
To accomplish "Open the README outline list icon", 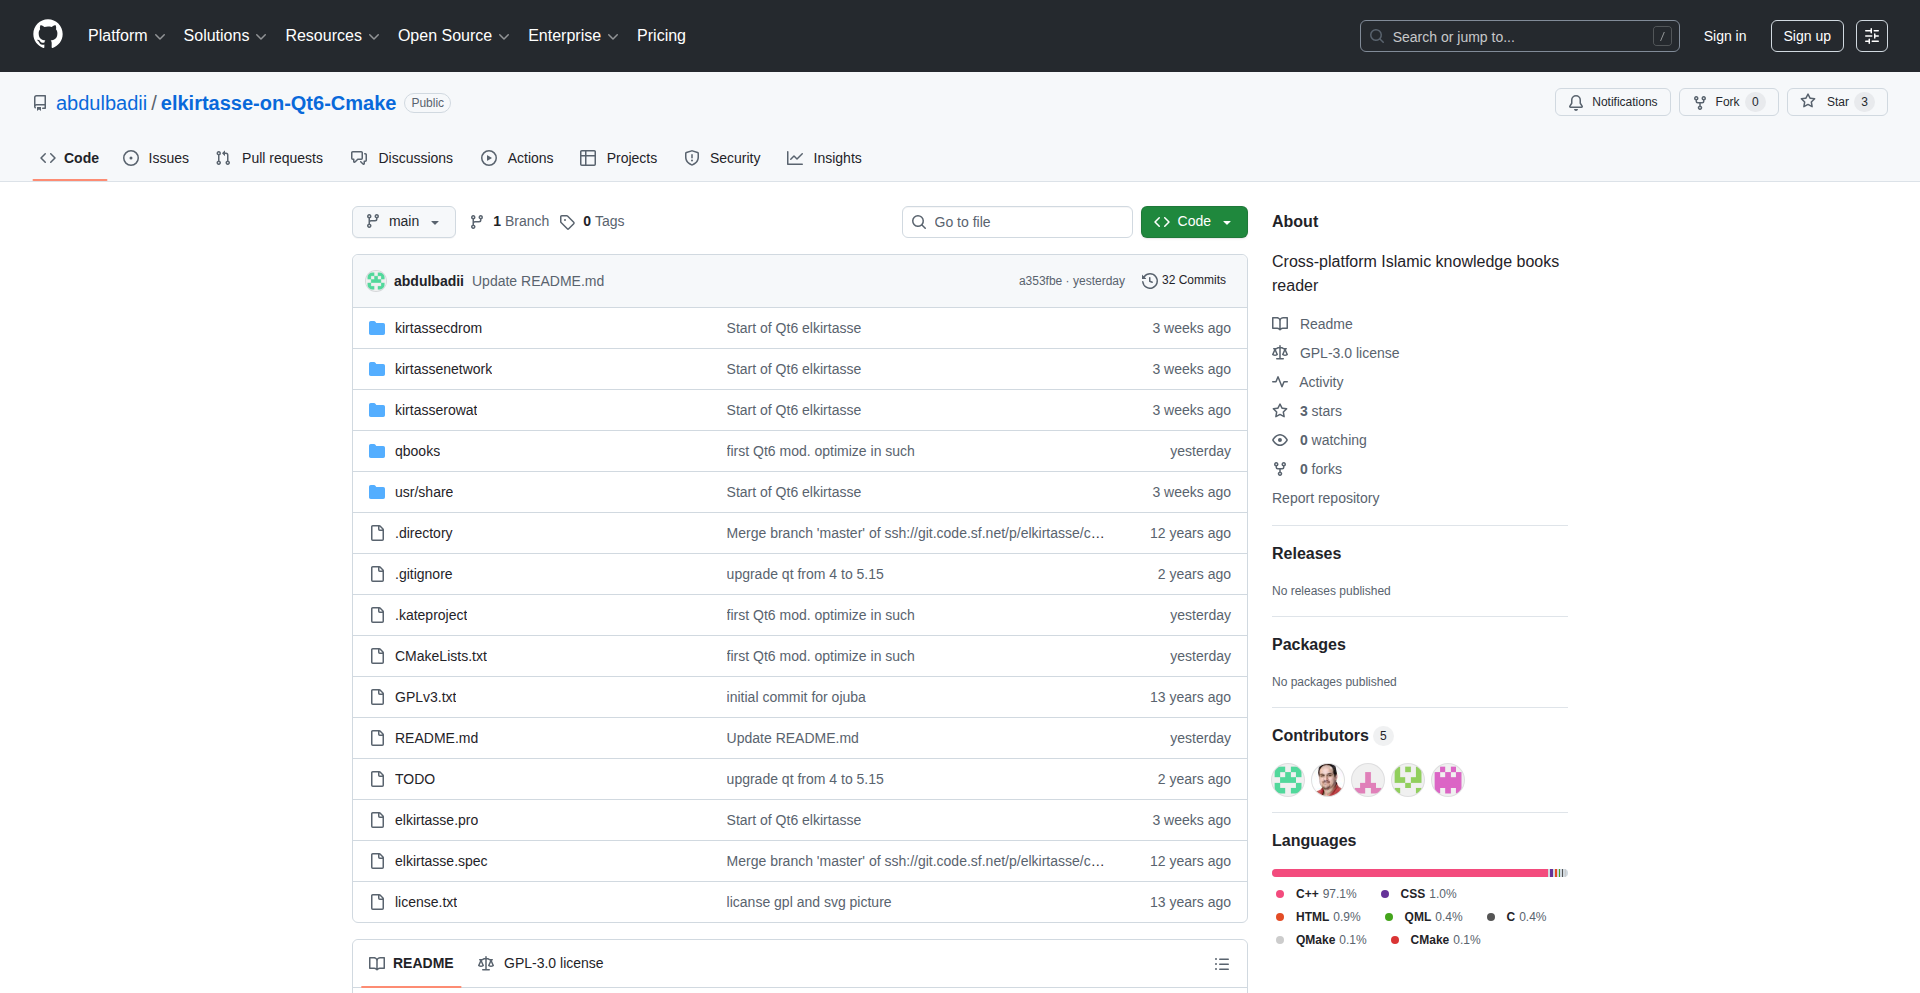I will click(1221, 964).
